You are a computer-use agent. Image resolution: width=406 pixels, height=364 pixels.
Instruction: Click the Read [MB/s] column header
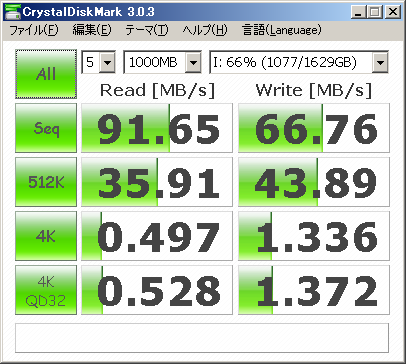click(x=157, y=90)
